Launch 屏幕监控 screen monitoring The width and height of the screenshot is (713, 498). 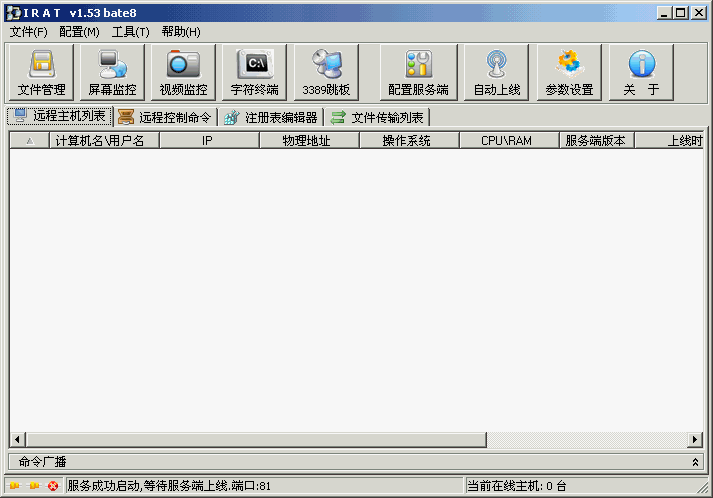pos(112,73)
